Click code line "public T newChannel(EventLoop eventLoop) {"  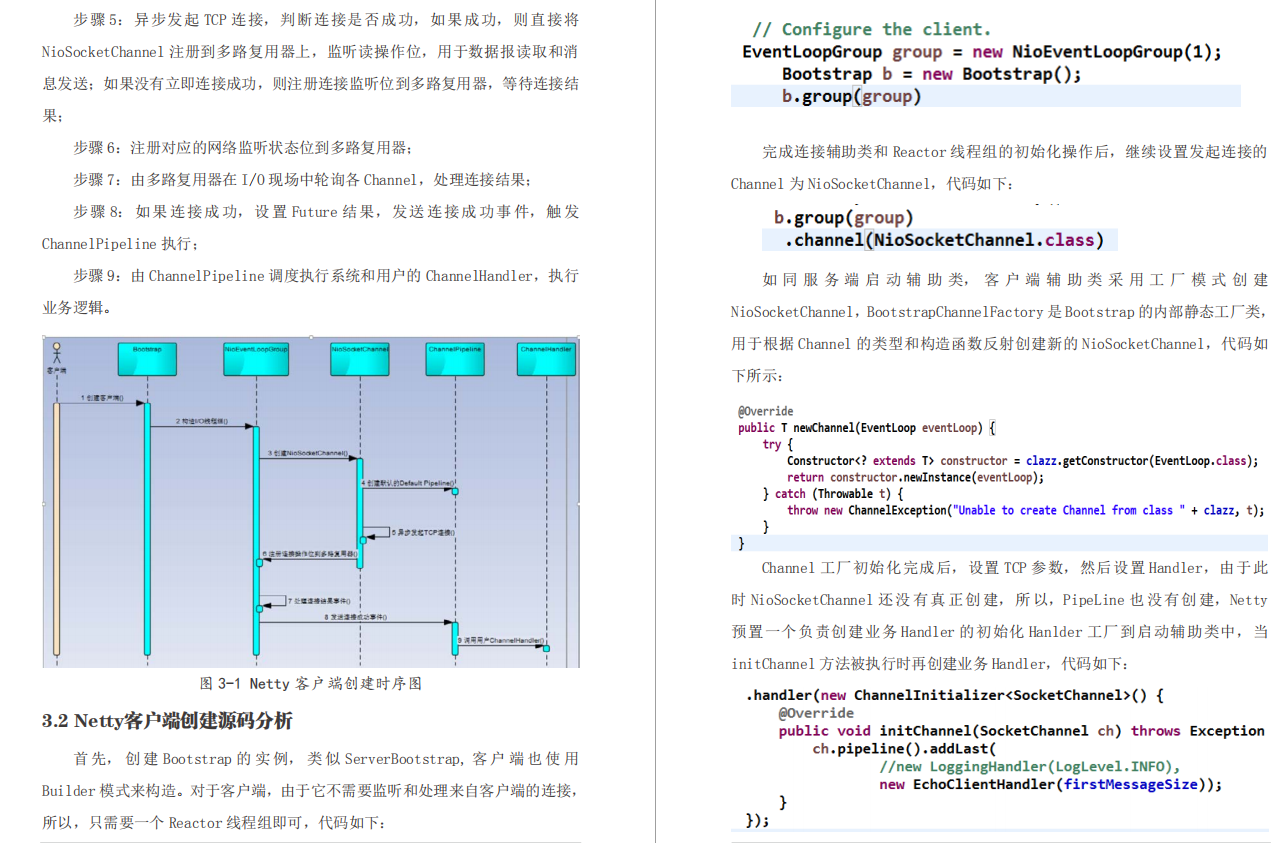click(867, 428)
